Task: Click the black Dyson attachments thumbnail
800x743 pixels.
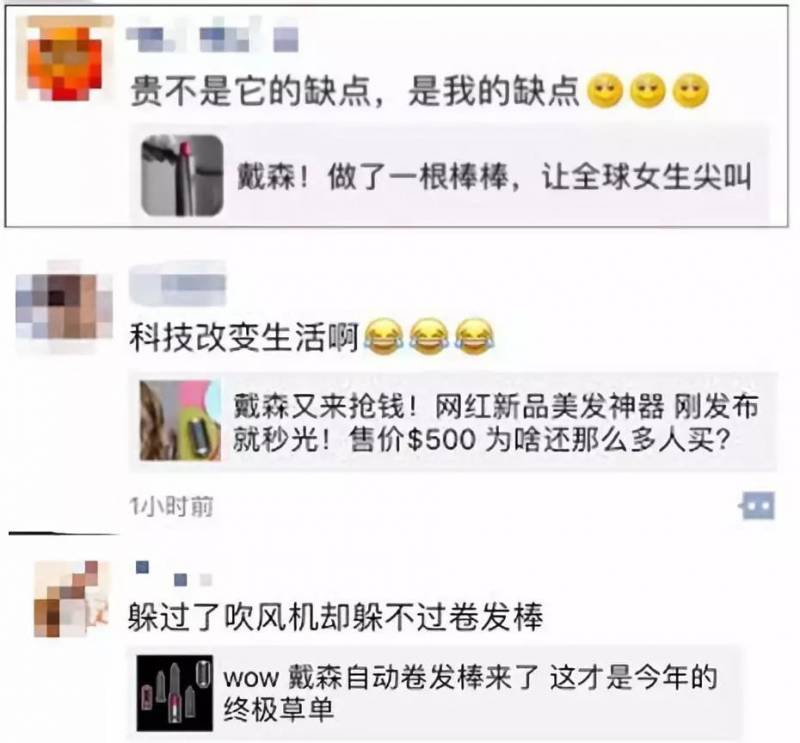Action: click(x=174, y=694)
